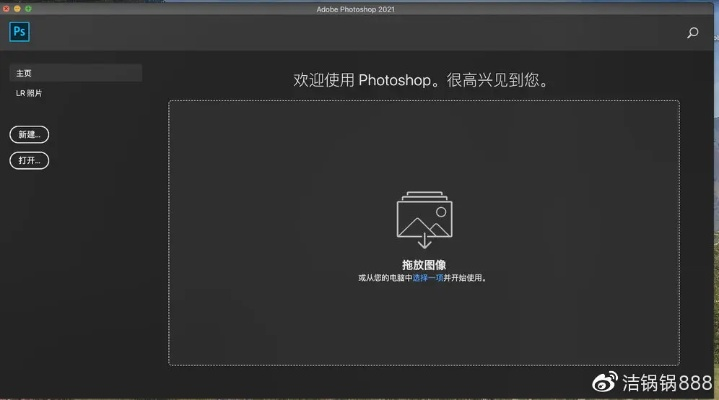Minimize the window with the yellow button

[17, 8]
